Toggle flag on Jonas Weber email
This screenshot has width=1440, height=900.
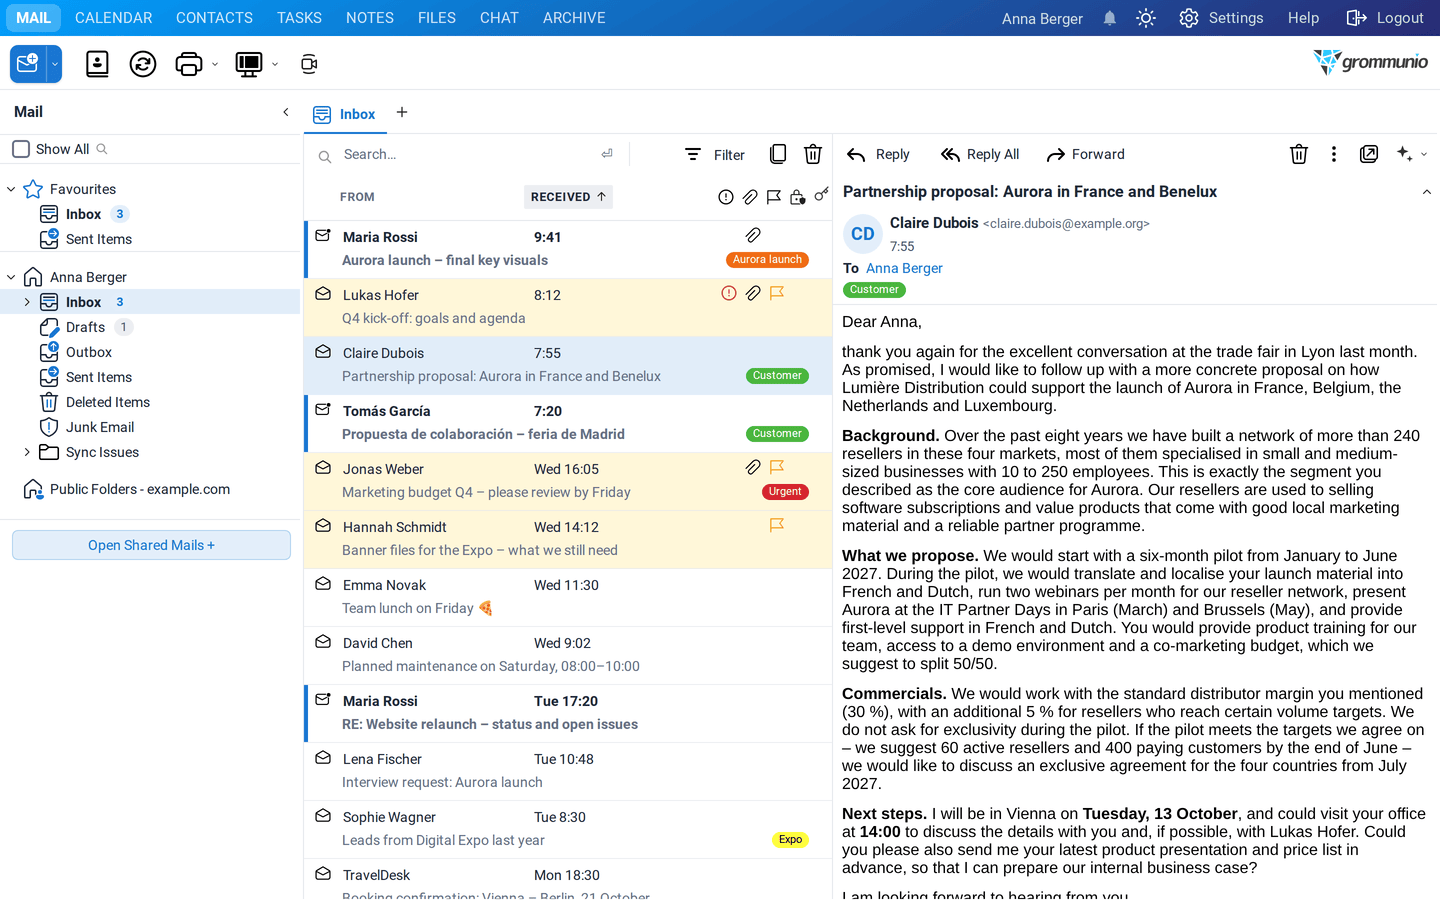tap(777, 467)
